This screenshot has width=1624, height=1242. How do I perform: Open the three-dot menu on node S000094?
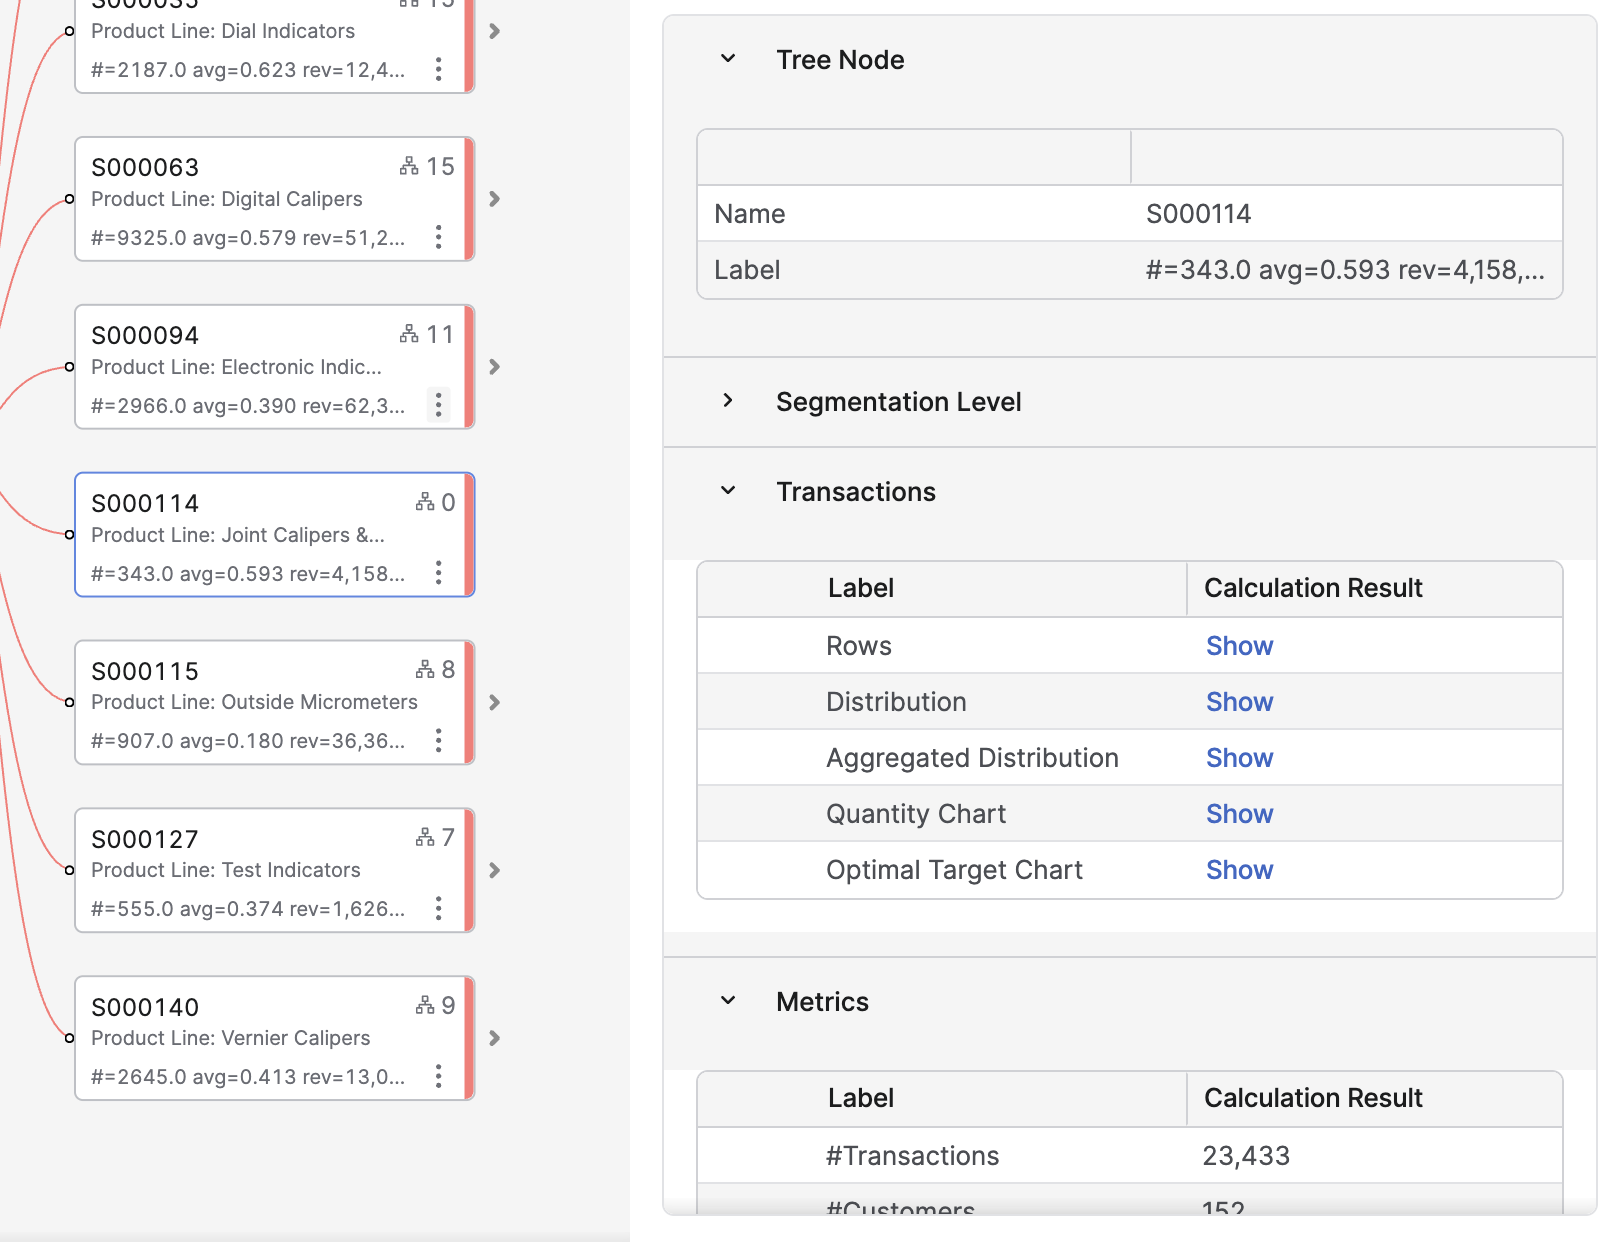click(438, 405)
